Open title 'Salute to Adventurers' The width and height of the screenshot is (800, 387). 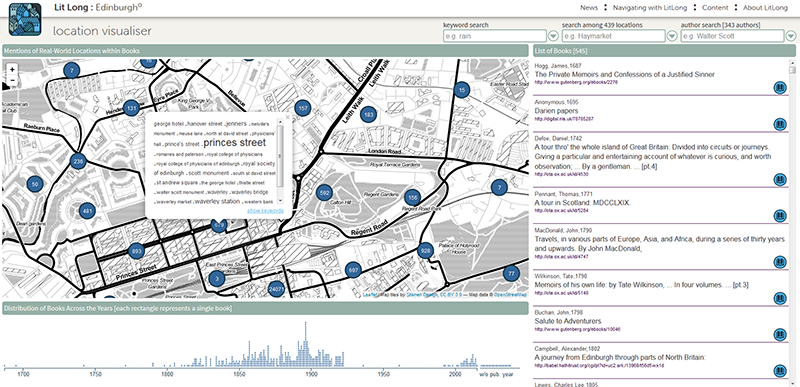[568, 321]
